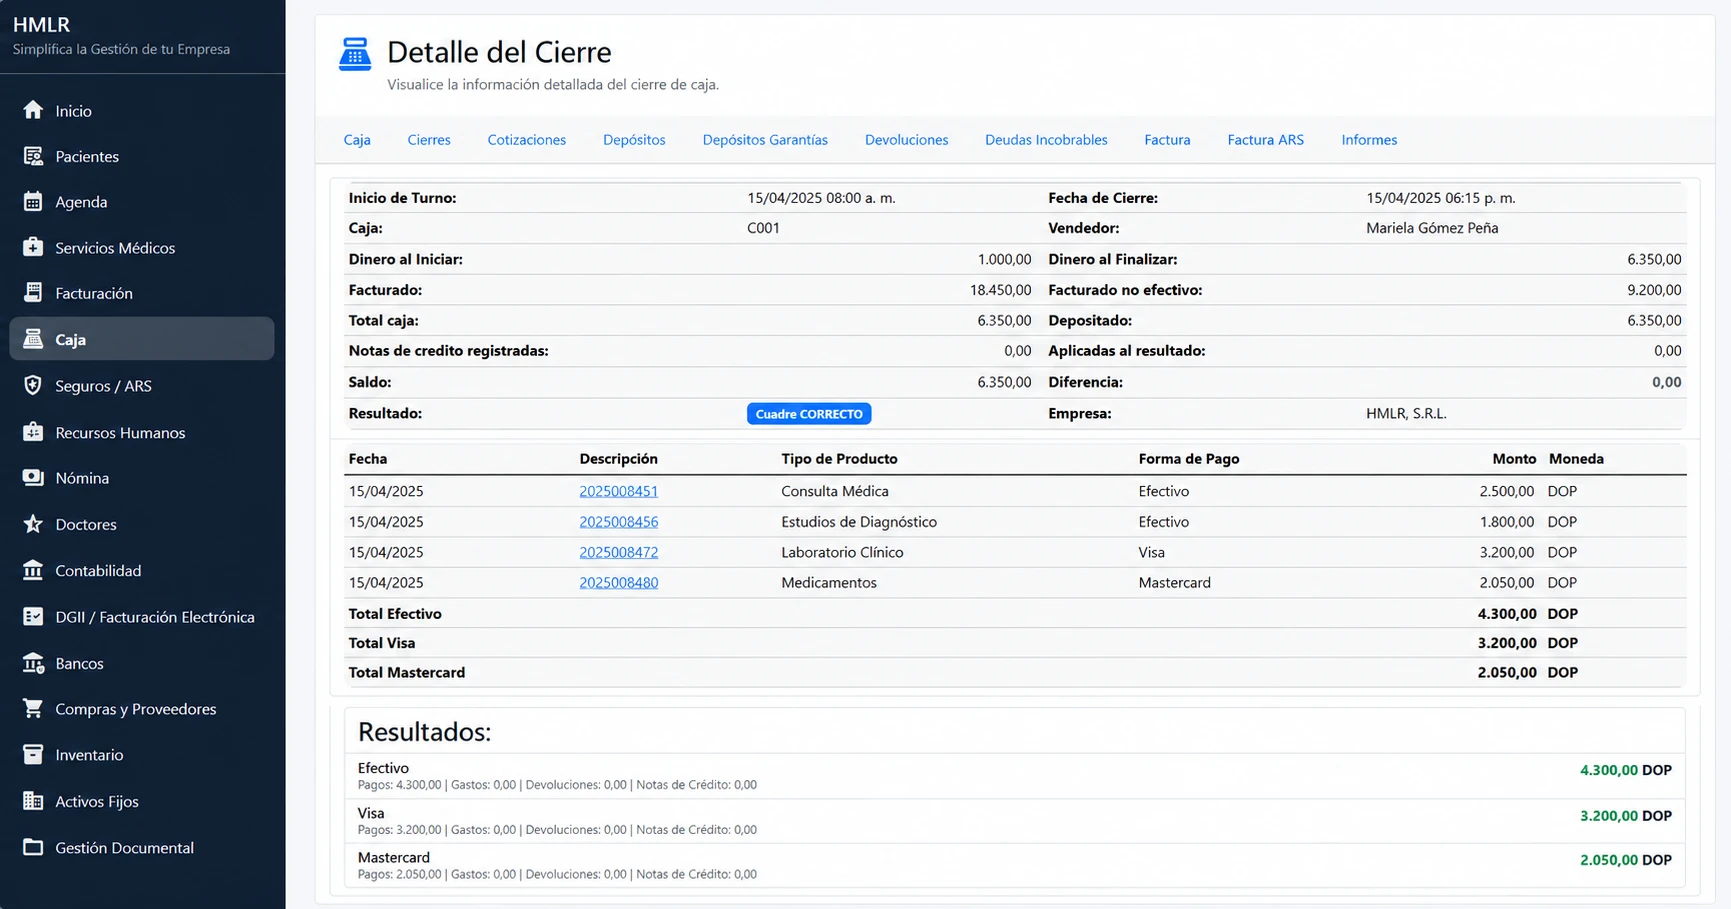Click the Gestión Documental folder icon
This screenshot has height=909, width=1731.
click(x=33, y=847)
